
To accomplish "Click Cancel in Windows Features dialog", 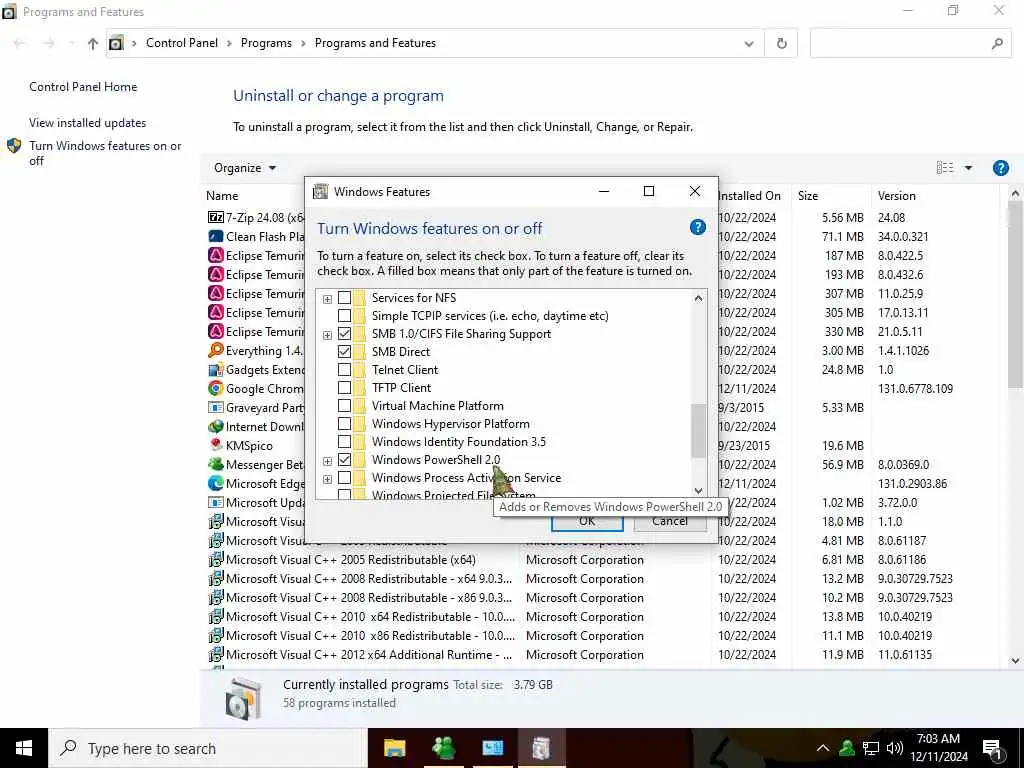I will [670, 521].
